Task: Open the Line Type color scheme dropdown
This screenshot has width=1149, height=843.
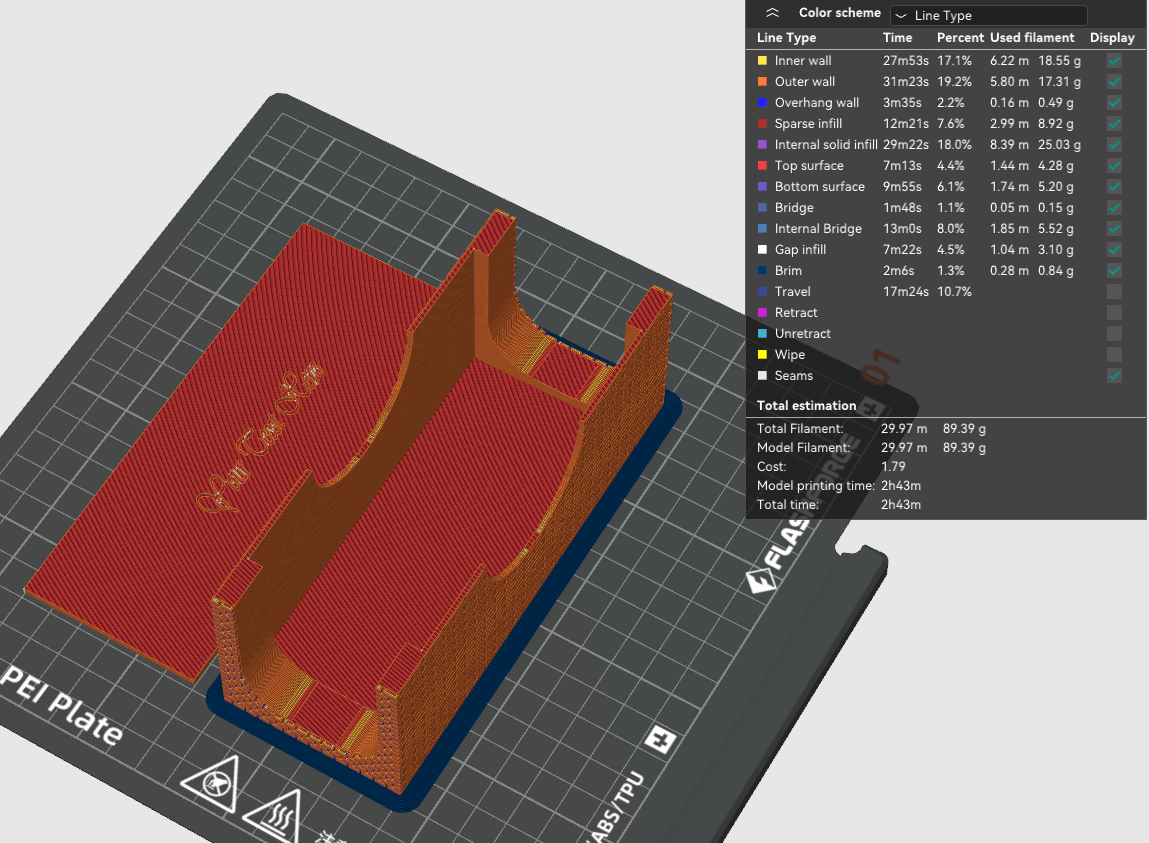Action: click(989, 15)
